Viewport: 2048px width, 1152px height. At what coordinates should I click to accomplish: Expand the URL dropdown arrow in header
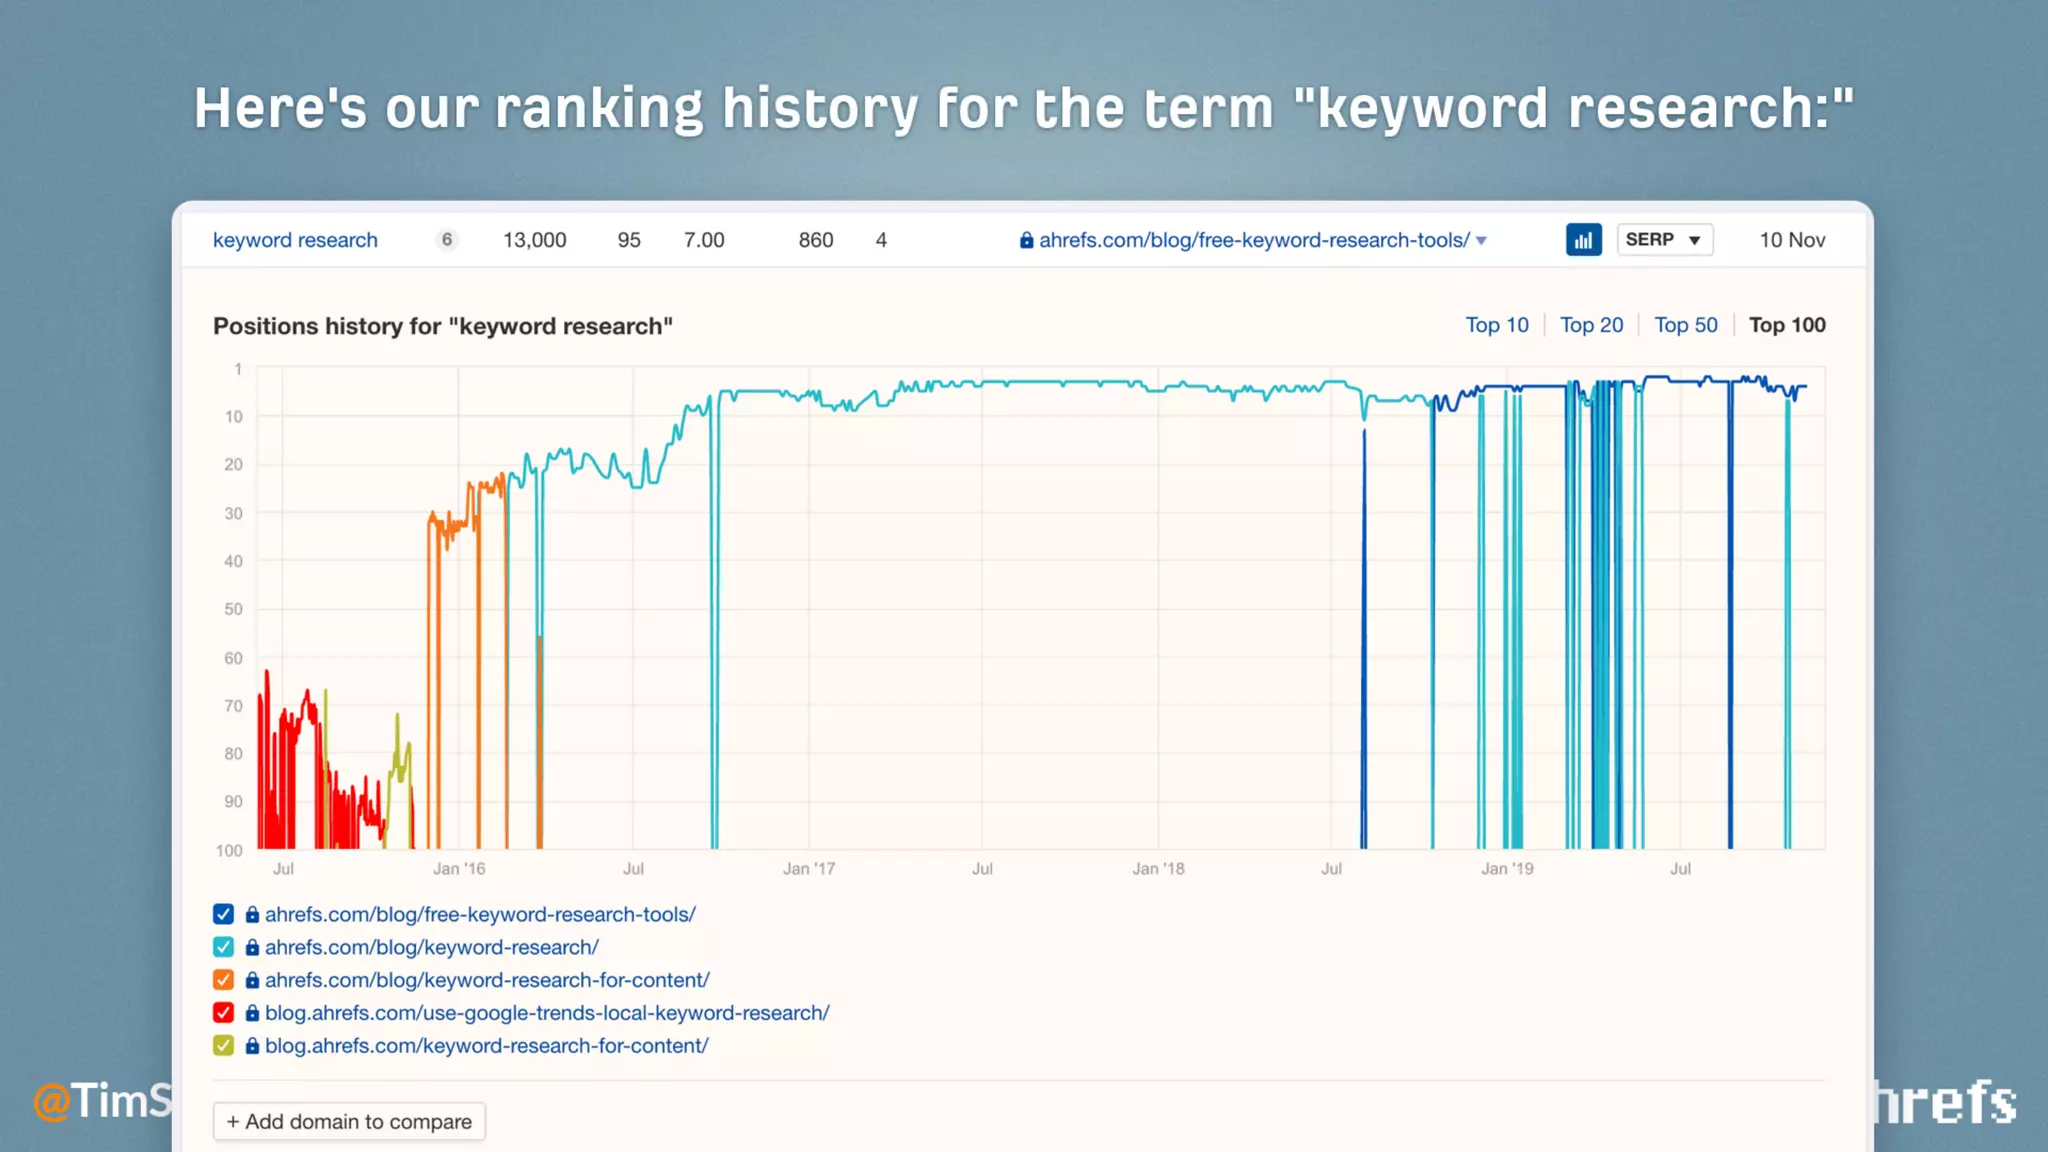[x=1481, y=241]
